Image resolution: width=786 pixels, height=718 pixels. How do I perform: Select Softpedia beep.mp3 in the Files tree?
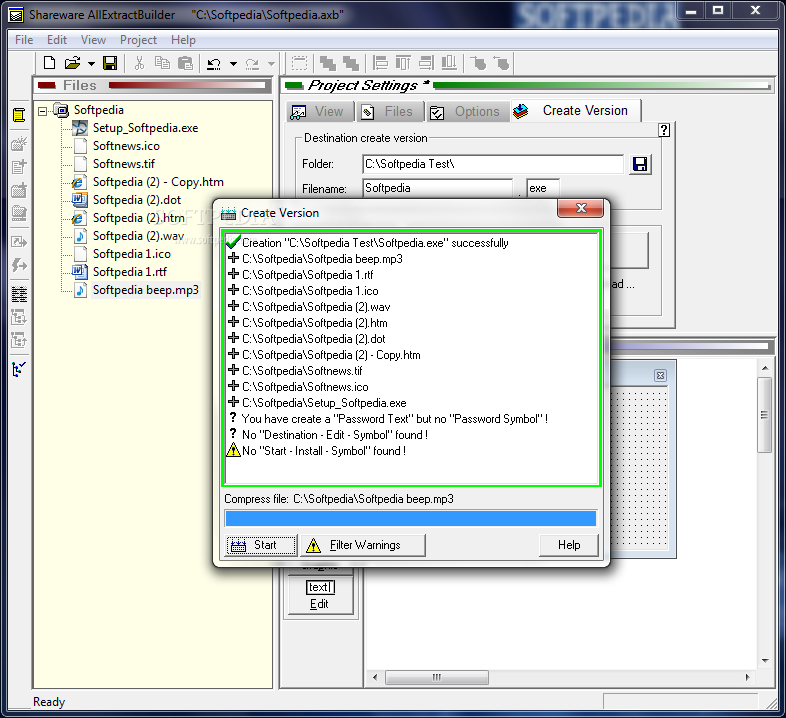click(x=145, y=290)
